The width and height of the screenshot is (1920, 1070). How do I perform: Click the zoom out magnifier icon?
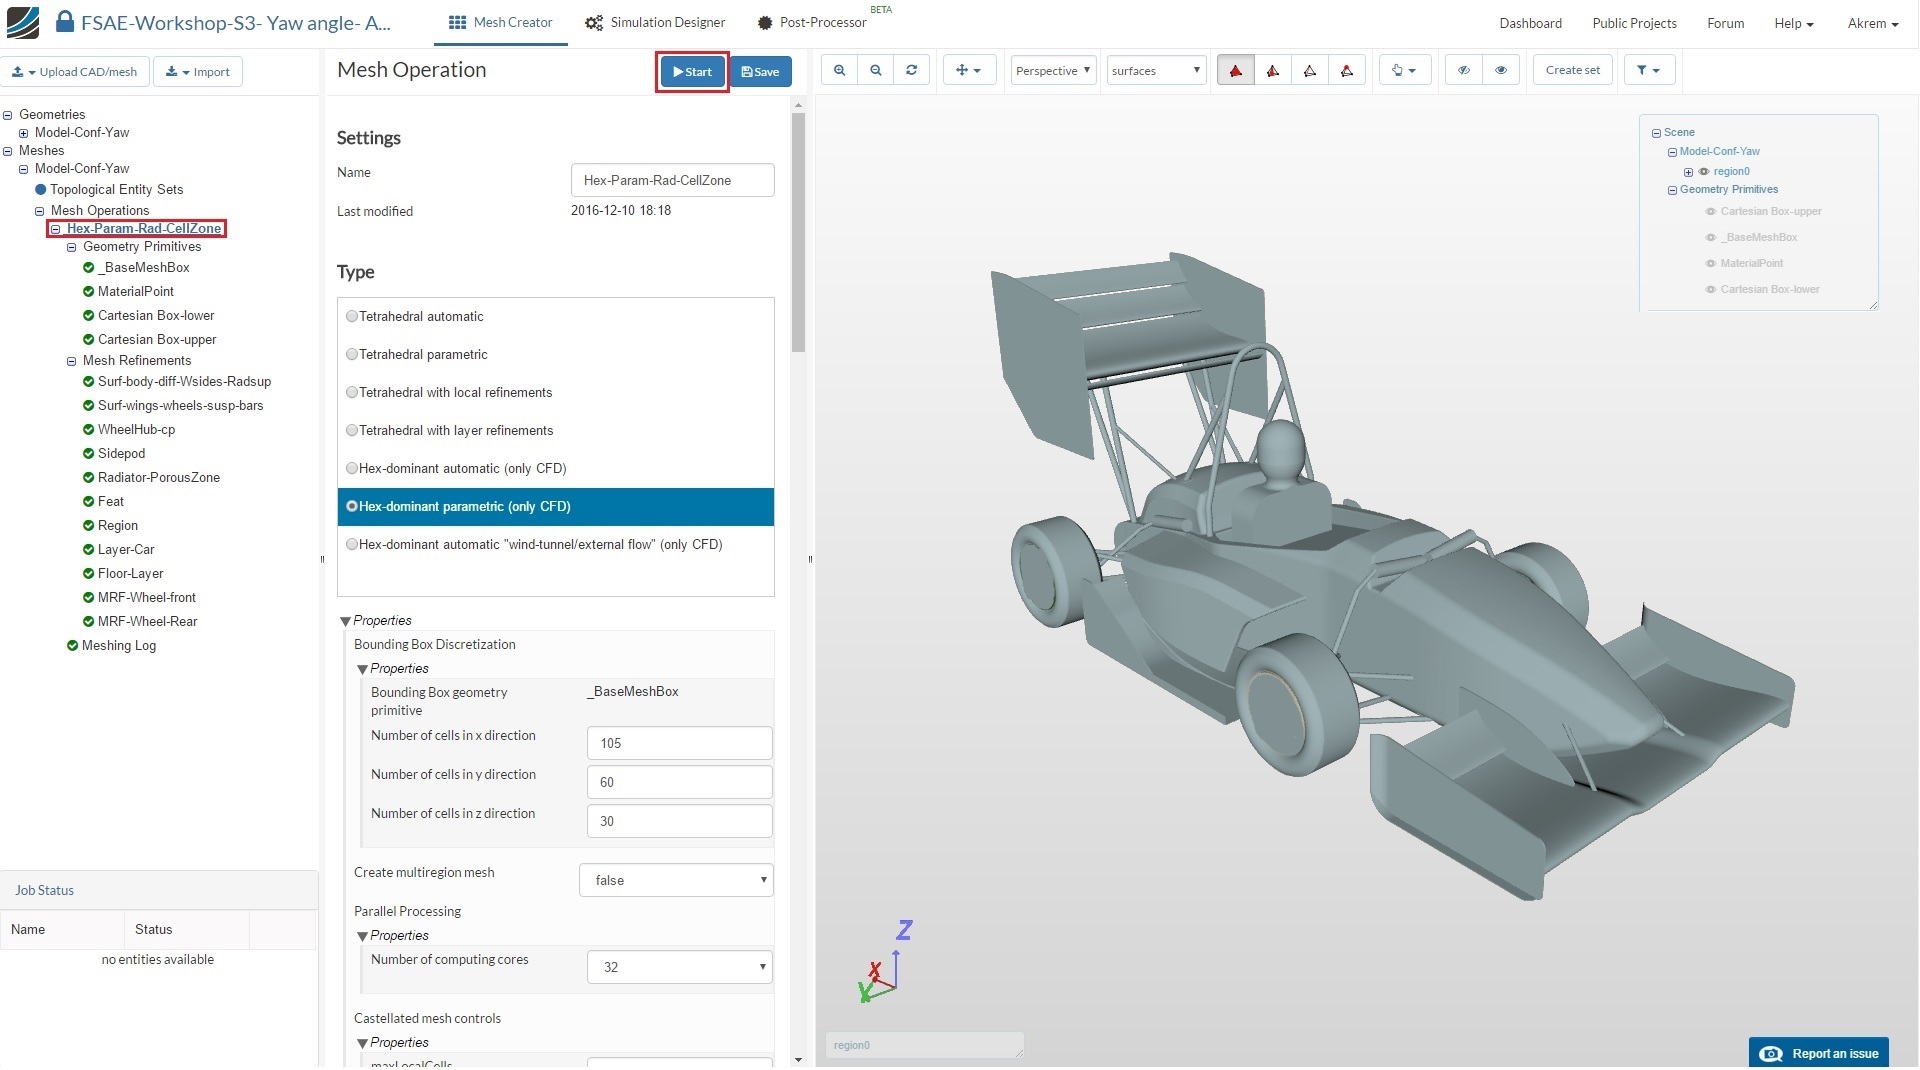(x=875, y=70)
